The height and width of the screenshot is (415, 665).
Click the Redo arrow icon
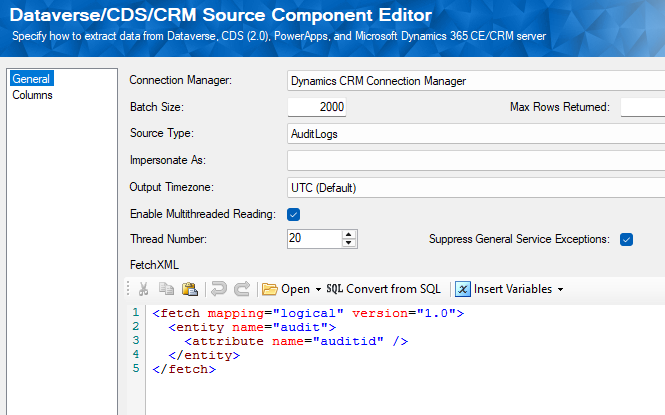(x=242, y=289)
